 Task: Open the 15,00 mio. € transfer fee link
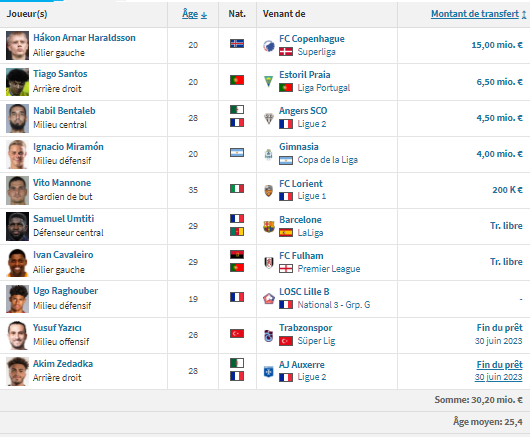[497, 45]
